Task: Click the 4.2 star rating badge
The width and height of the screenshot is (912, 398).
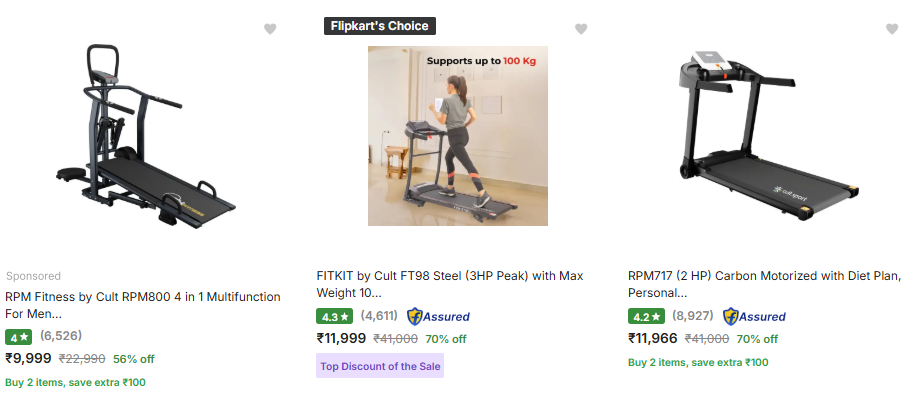Action: [x=646, y=317]
